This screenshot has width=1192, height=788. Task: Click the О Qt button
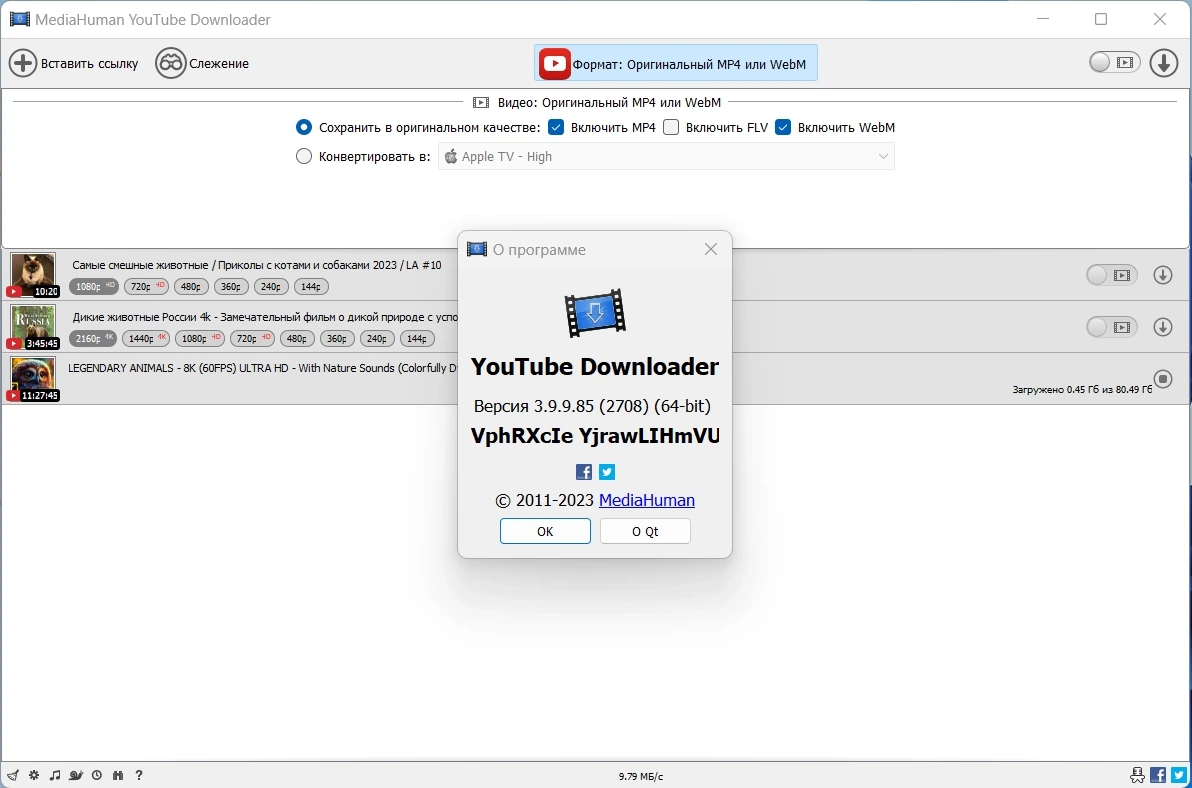pos(645,531)
